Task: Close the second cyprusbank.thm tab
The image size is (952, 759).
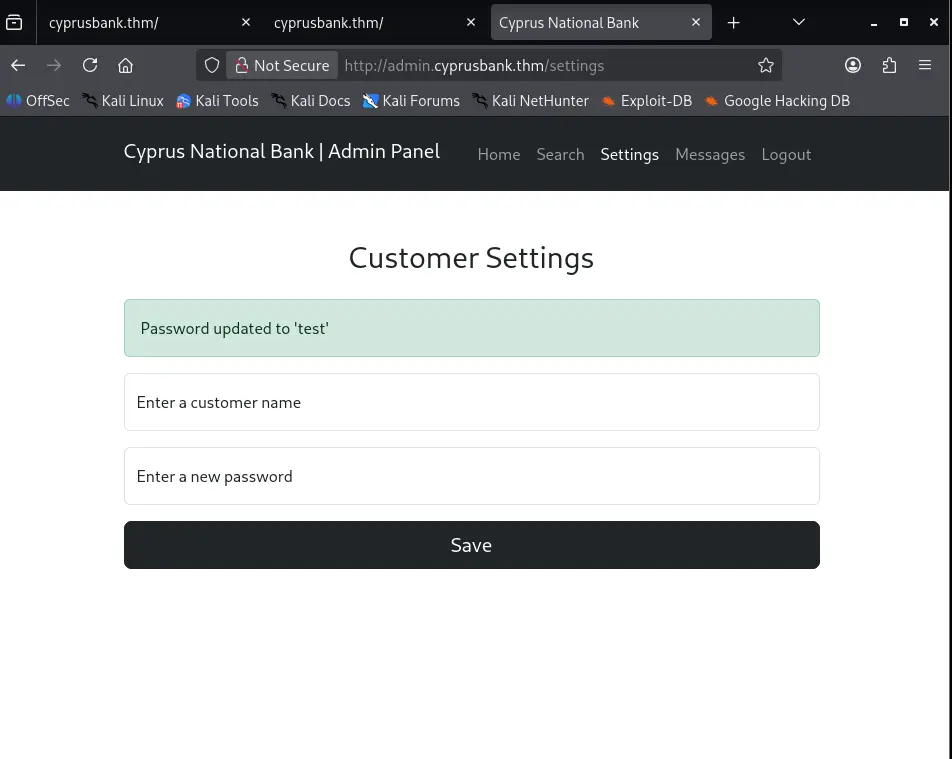Action: (x=471, y=22)
